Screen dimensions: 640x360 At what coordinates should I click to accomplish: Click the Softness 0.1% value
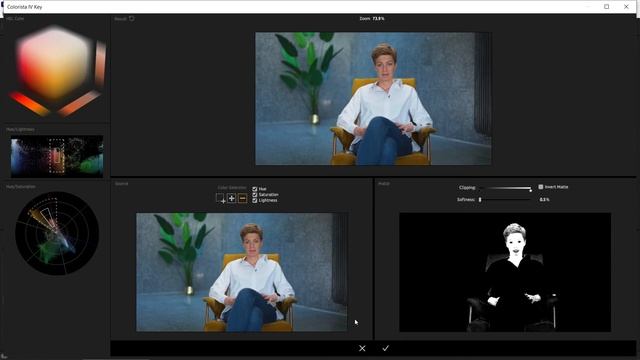[x=544, y=200]
